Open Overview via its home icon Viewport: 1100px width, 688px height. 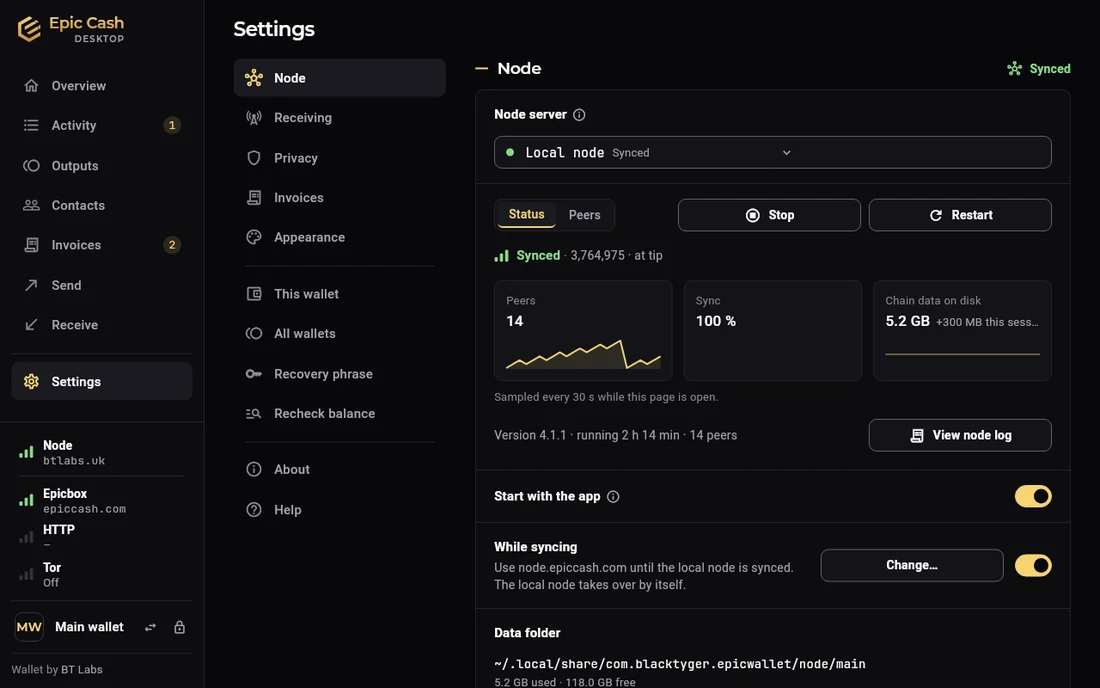(x=31, y=86)
